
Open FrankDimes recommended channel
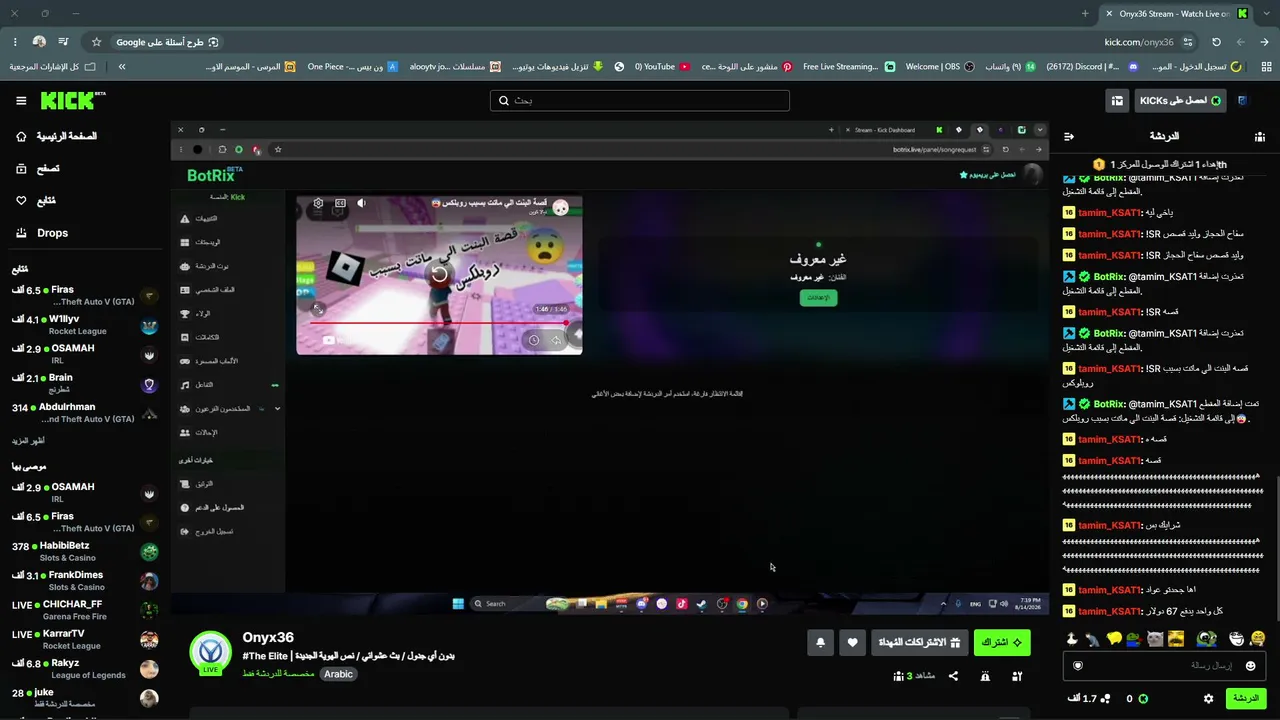click(85, 581)
